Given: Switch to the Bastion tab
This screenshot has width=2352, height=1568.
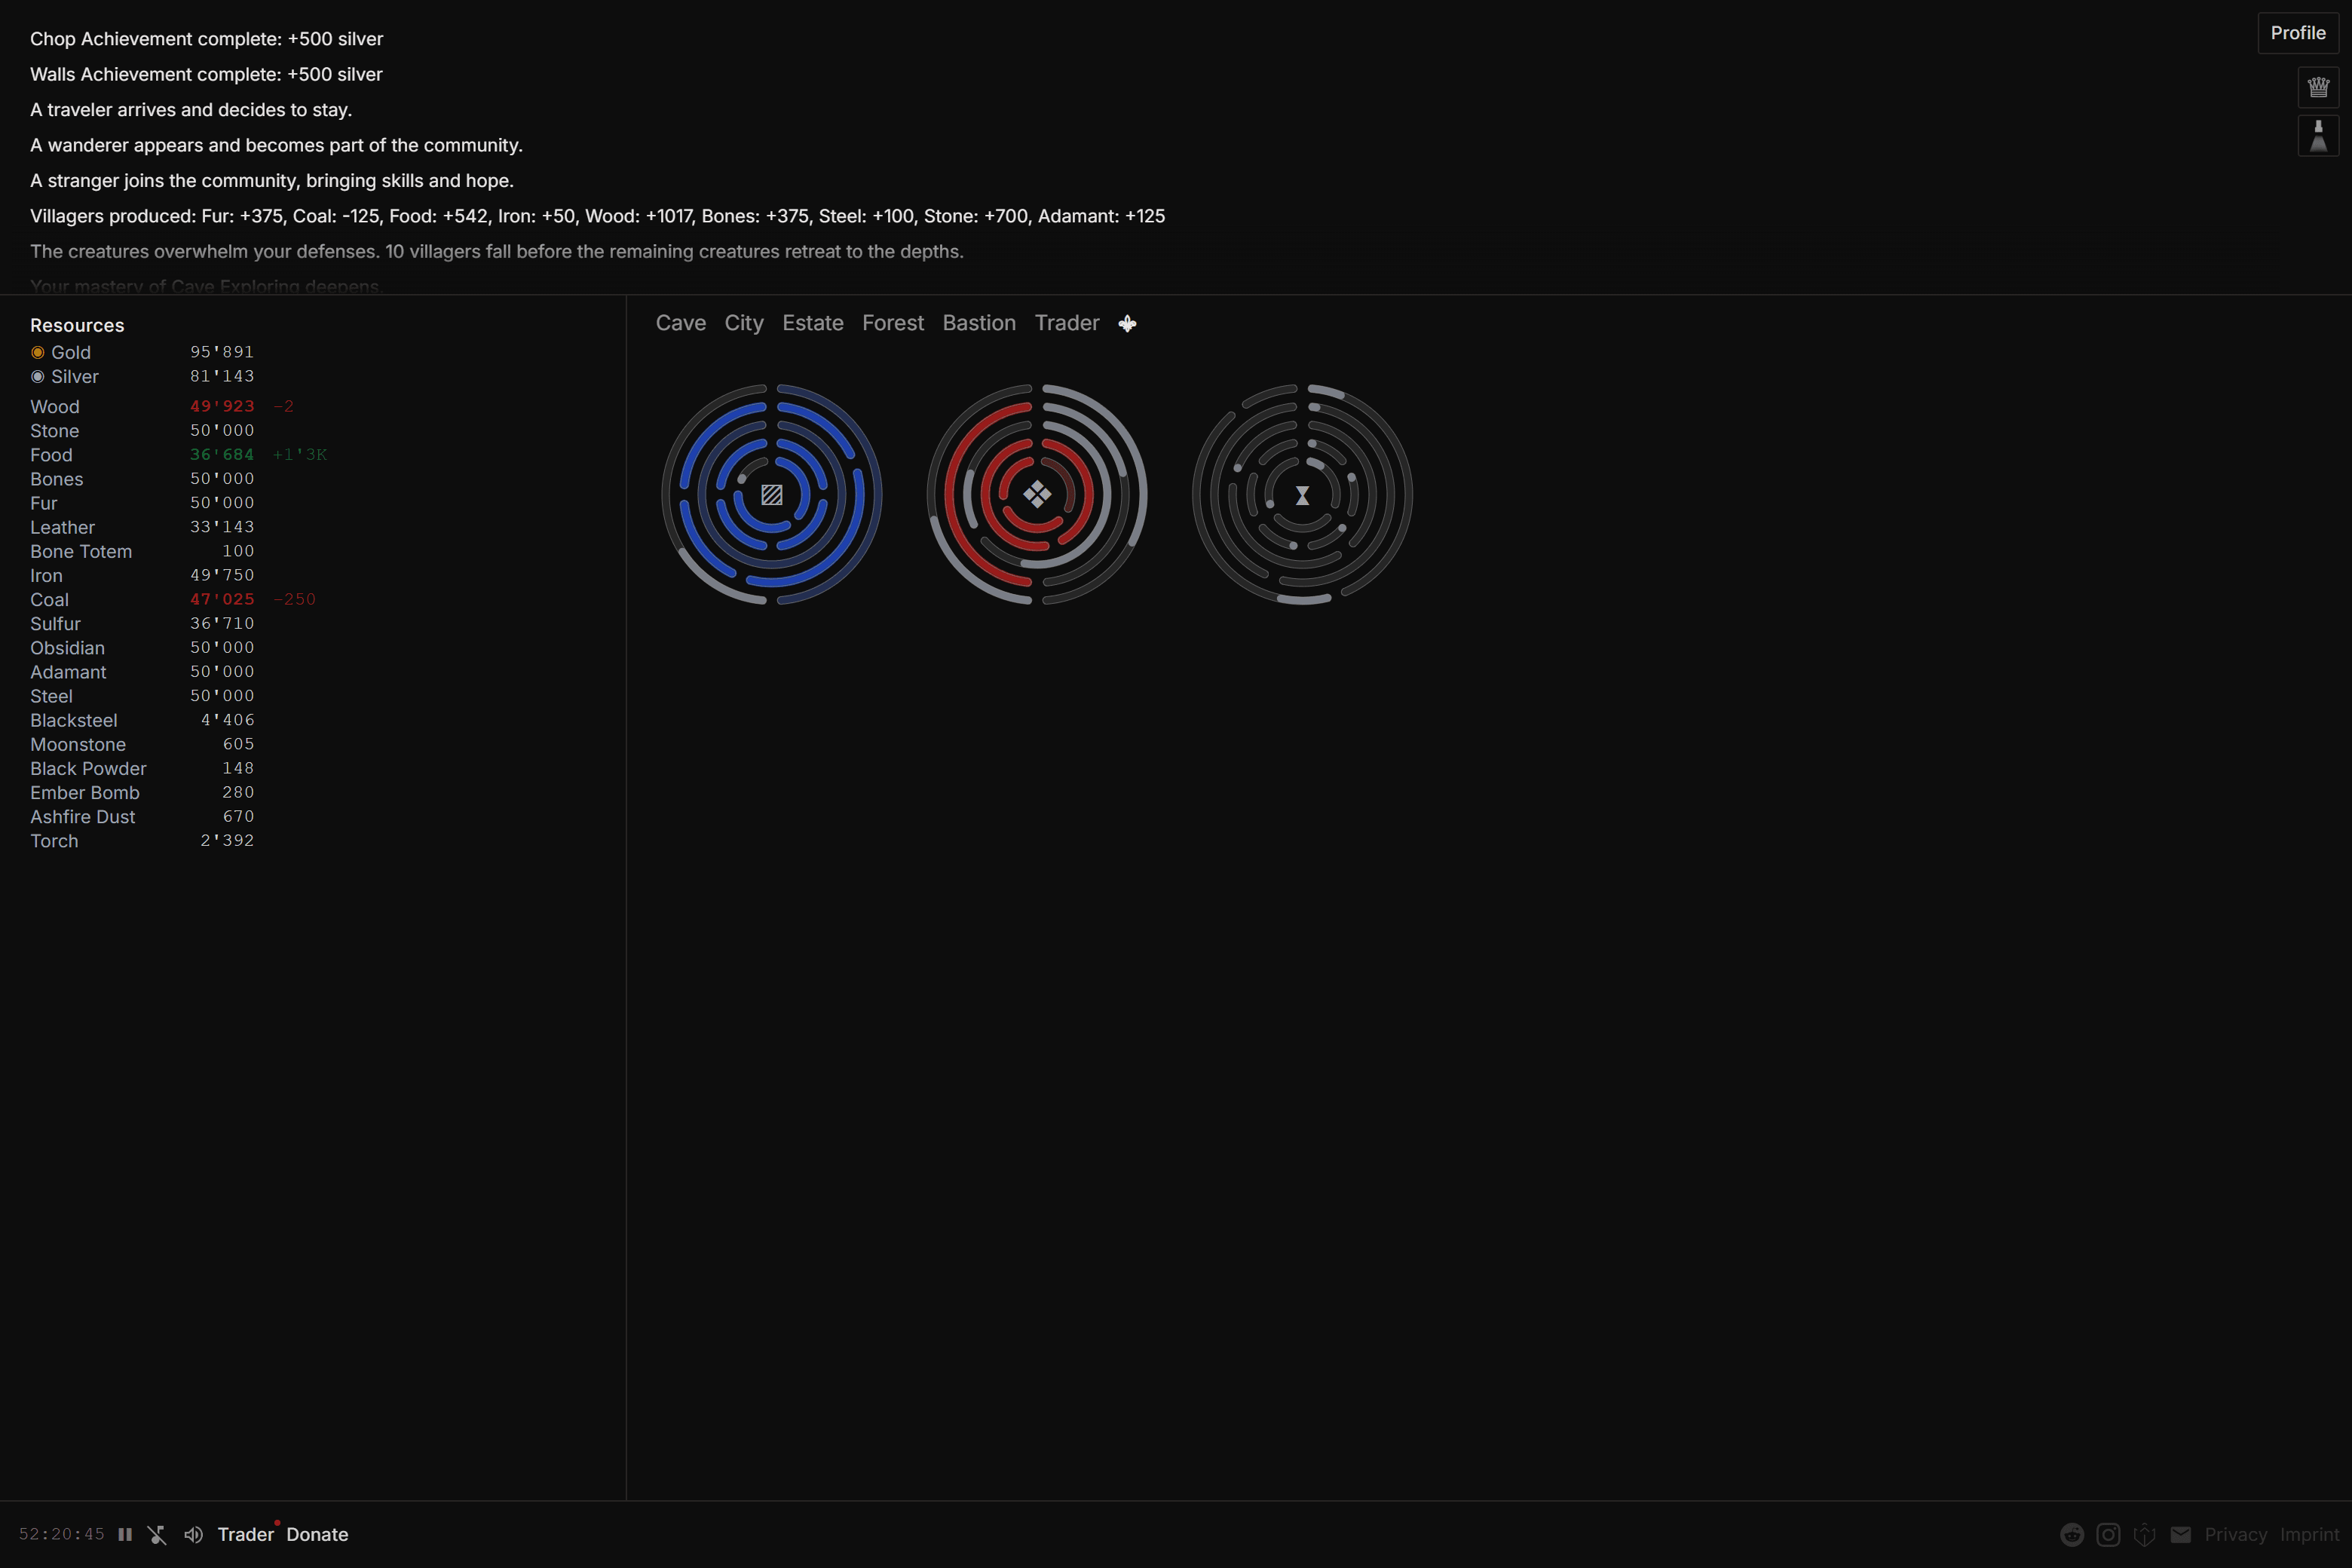Looking at the screenshot, I should [x=978, y=323].
